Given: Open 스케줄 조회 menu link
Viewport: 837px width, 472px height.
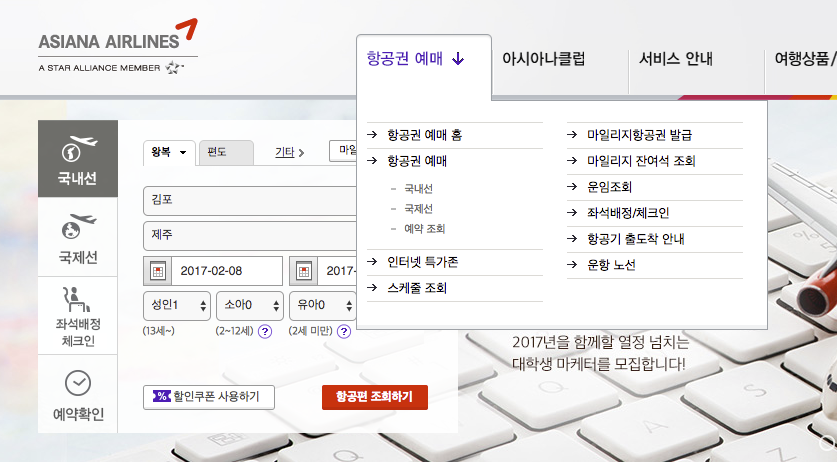Looking at the screenshot, I should pos(417,288).
